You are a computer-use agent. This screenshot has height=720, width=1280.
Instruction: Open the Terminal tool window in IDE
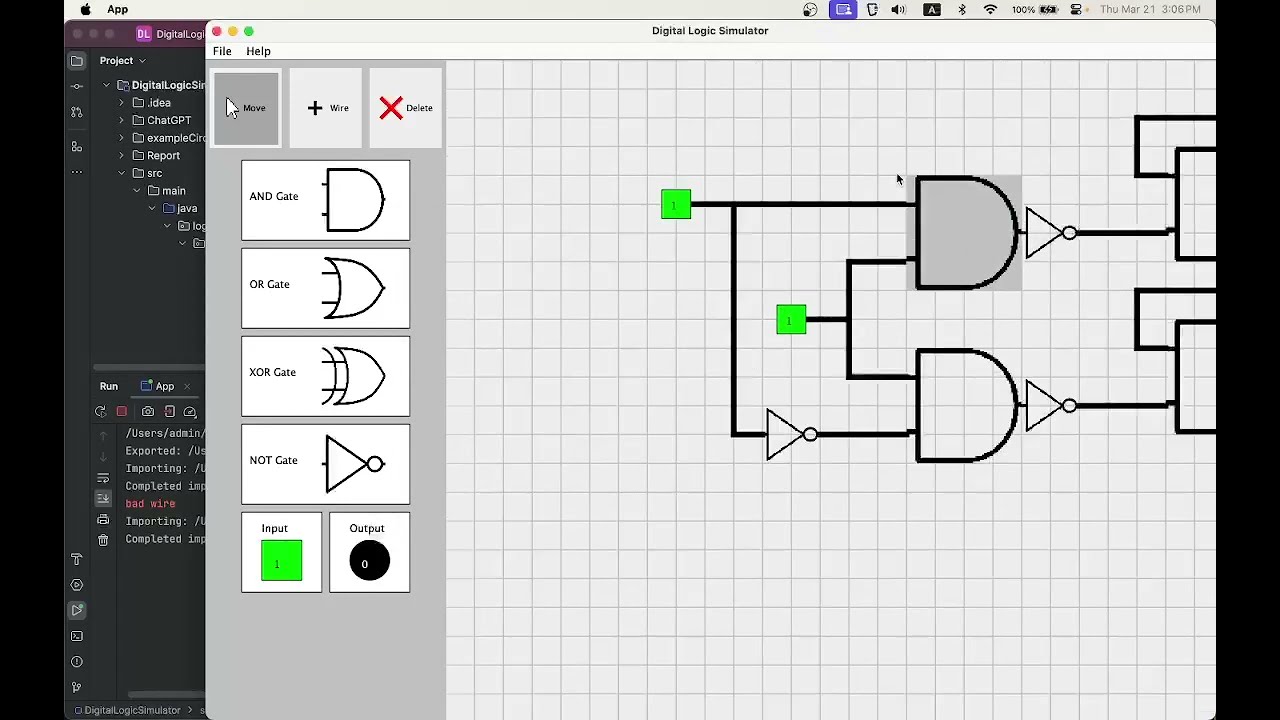click(x=77, y=636)
